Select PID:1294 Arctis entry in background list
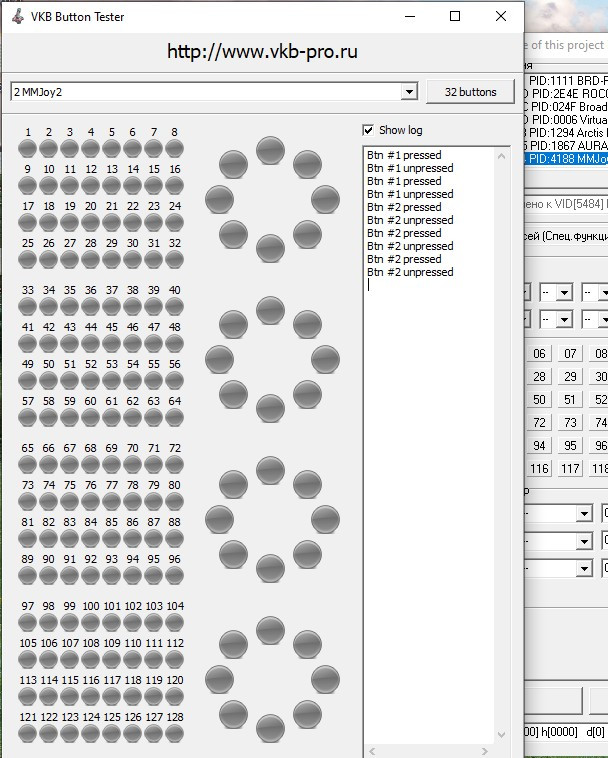Screen dimensions: 608x758 pos(565,132)
